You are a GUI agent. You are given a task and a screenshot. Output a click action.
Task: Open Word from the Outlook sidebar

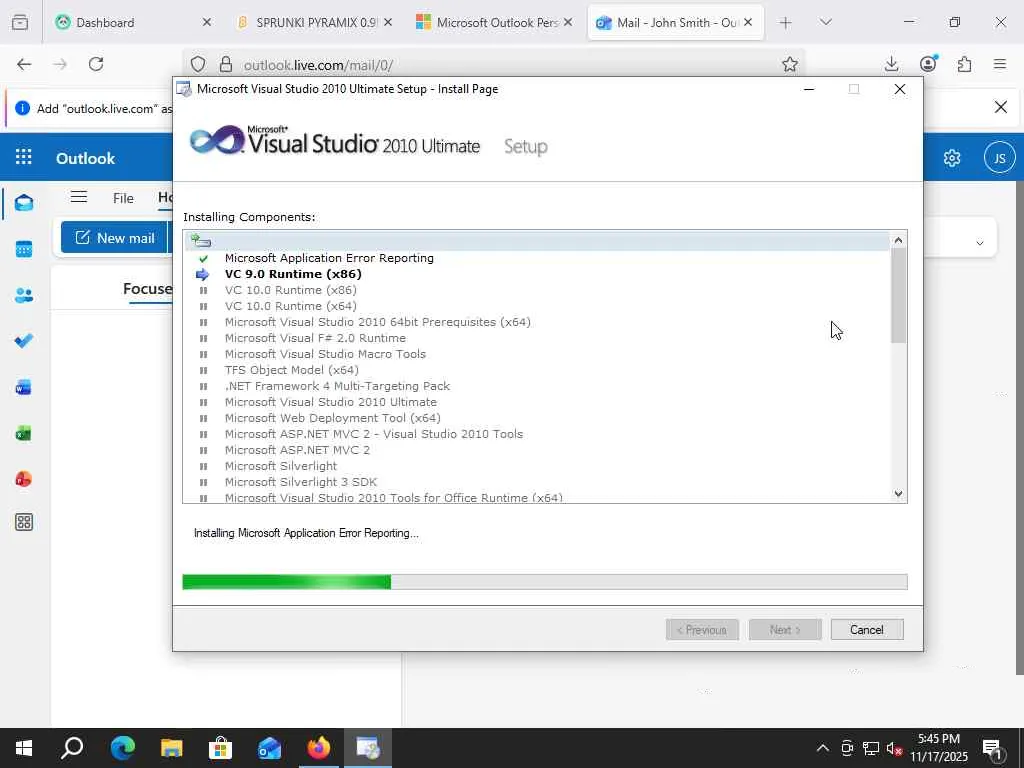24,387
